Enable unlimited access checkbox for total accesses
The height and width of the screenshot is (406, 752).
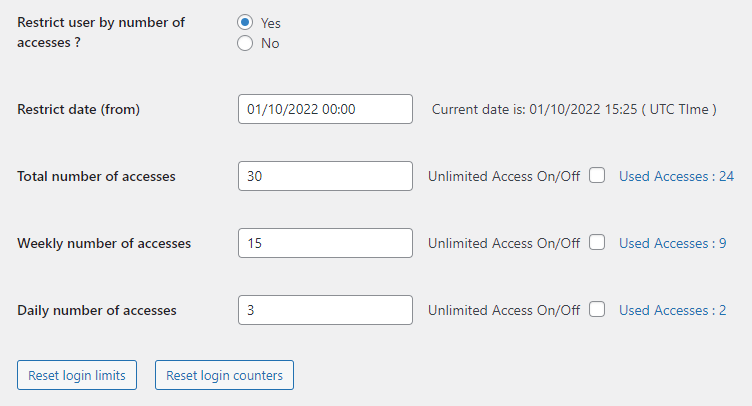(x=597, y=176)
